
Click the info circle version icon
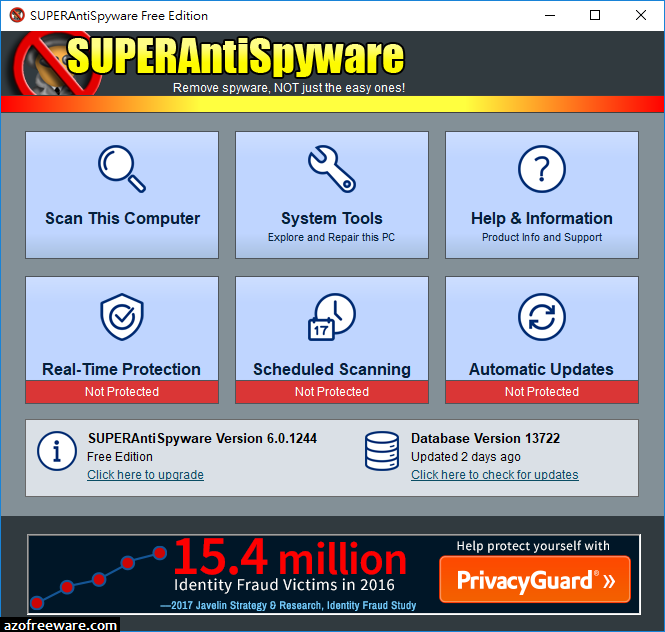click(57, 451)
